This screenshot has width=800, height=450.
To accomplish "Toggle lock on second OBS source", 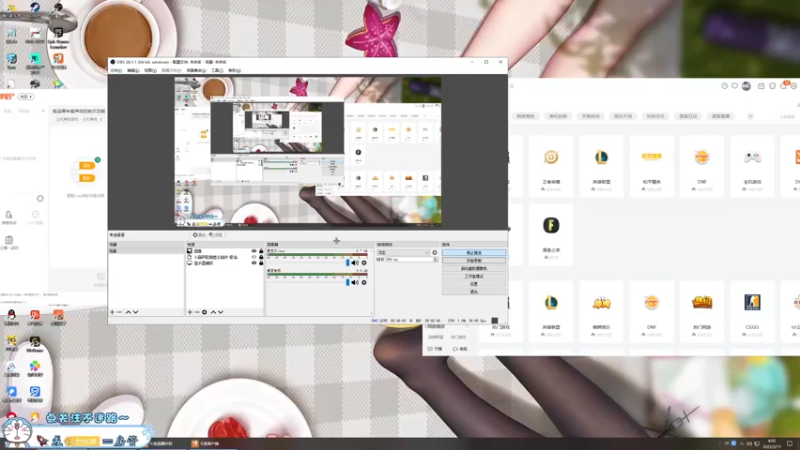I will pyautogui.click(x=261, y=257).
